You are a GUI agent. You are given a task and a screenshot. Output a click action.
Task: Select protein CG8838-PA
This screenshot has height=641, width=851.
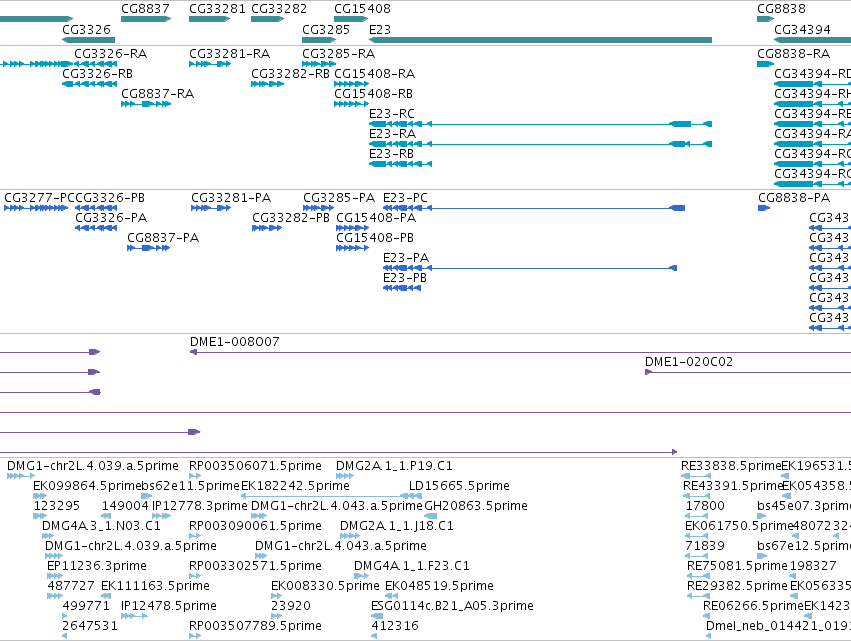[764, 208]
